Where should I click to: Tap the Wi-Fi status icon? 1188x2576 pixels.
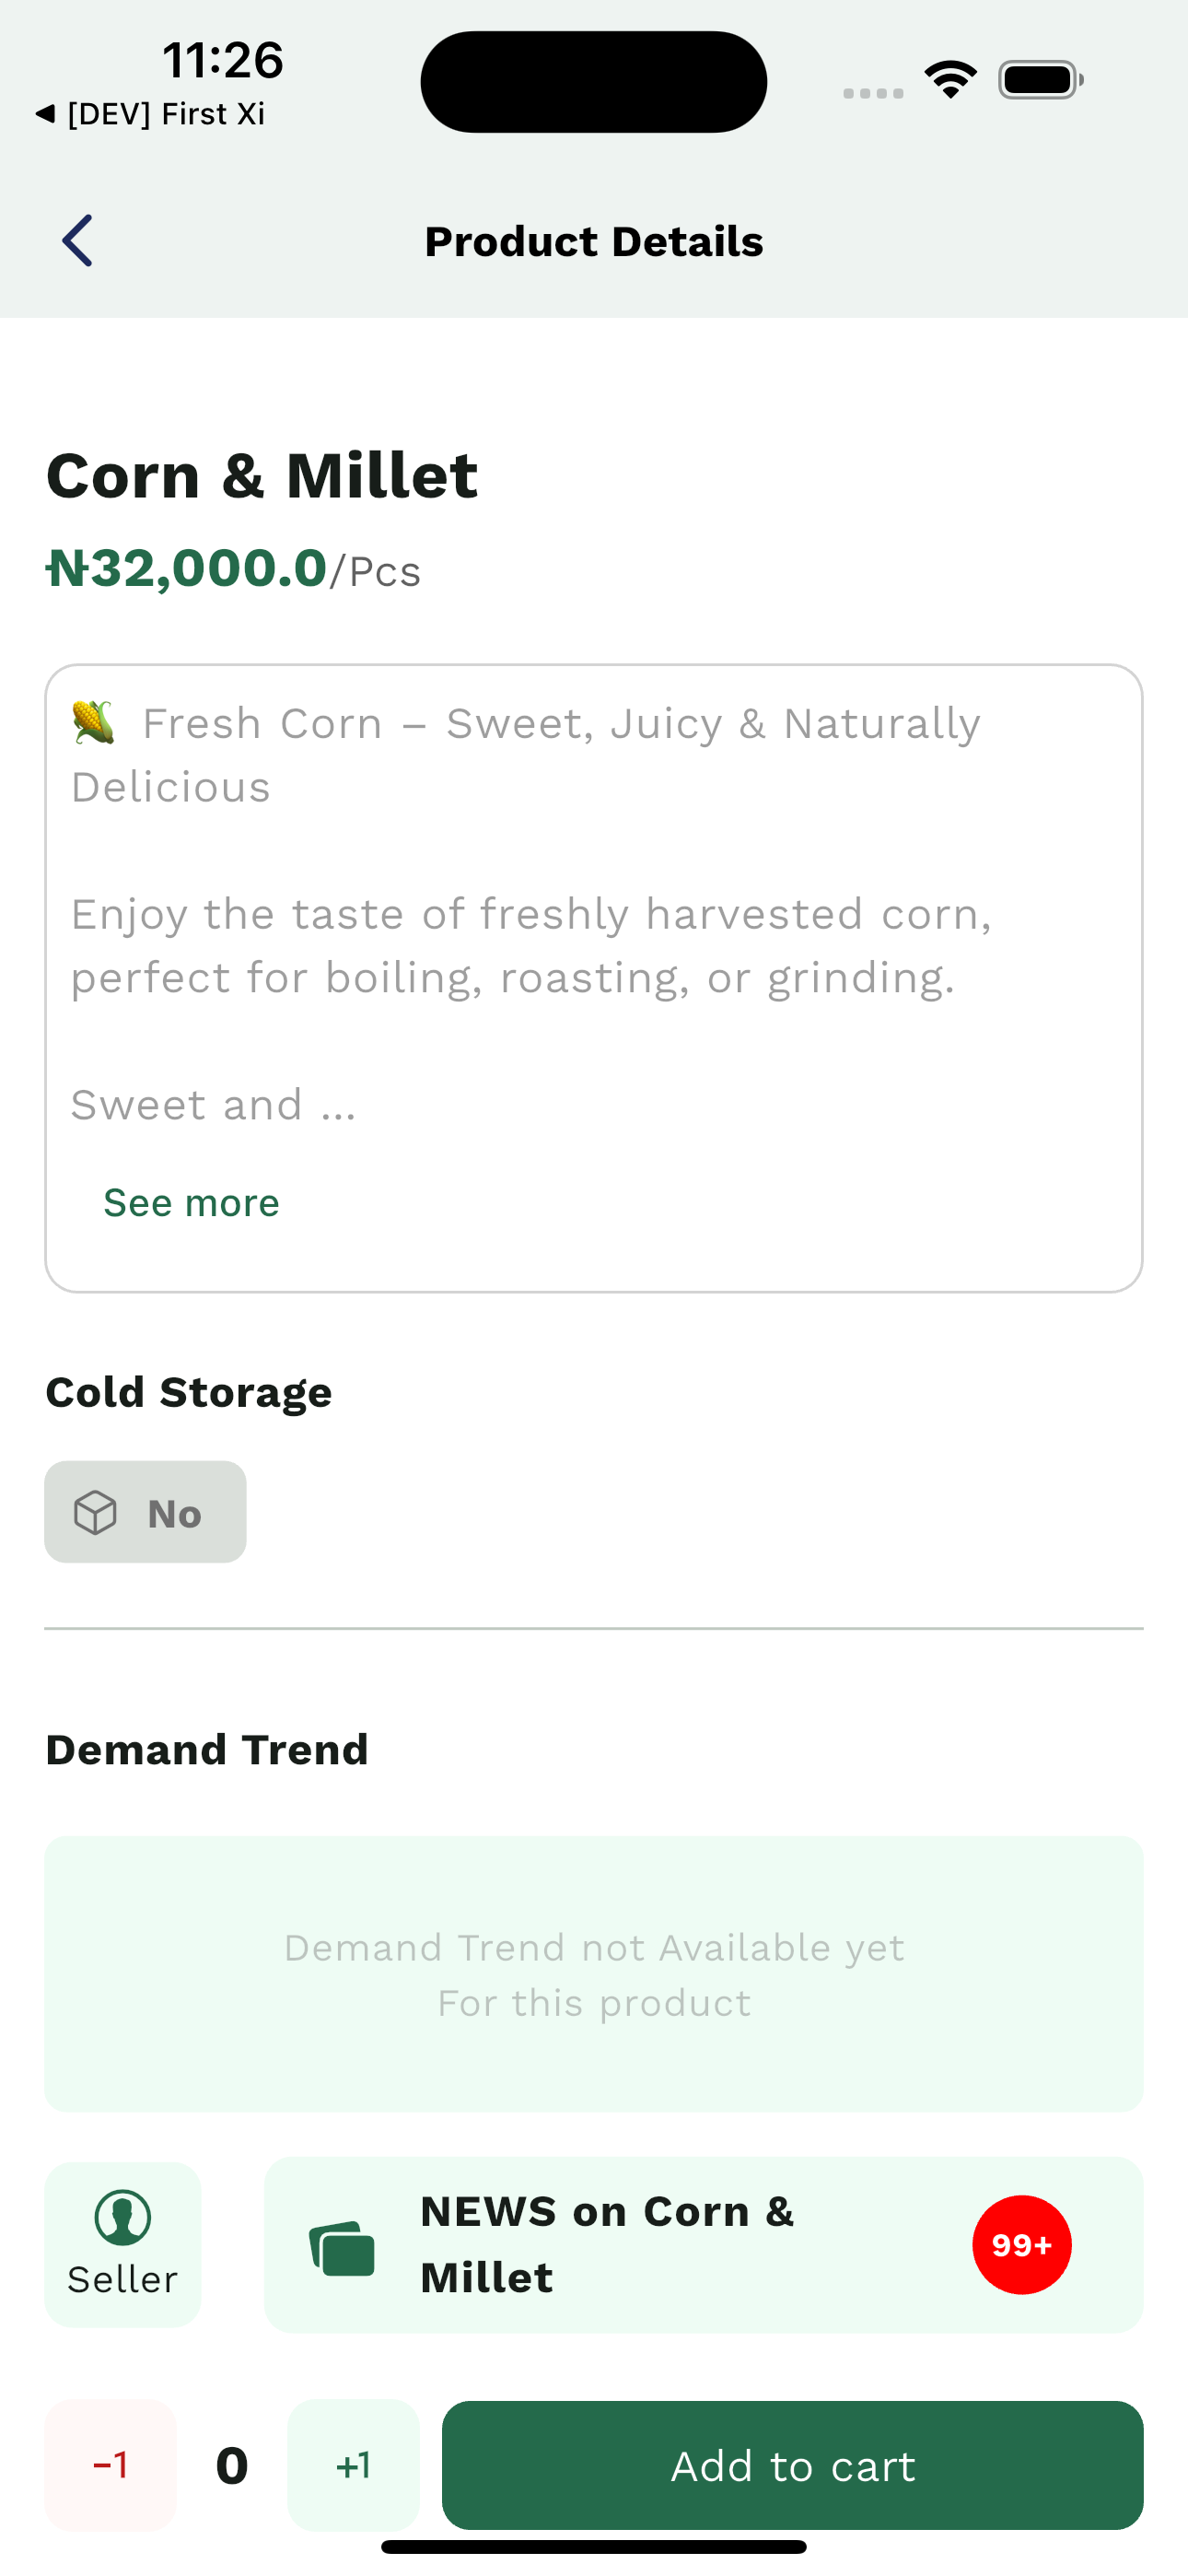(950, 80)
